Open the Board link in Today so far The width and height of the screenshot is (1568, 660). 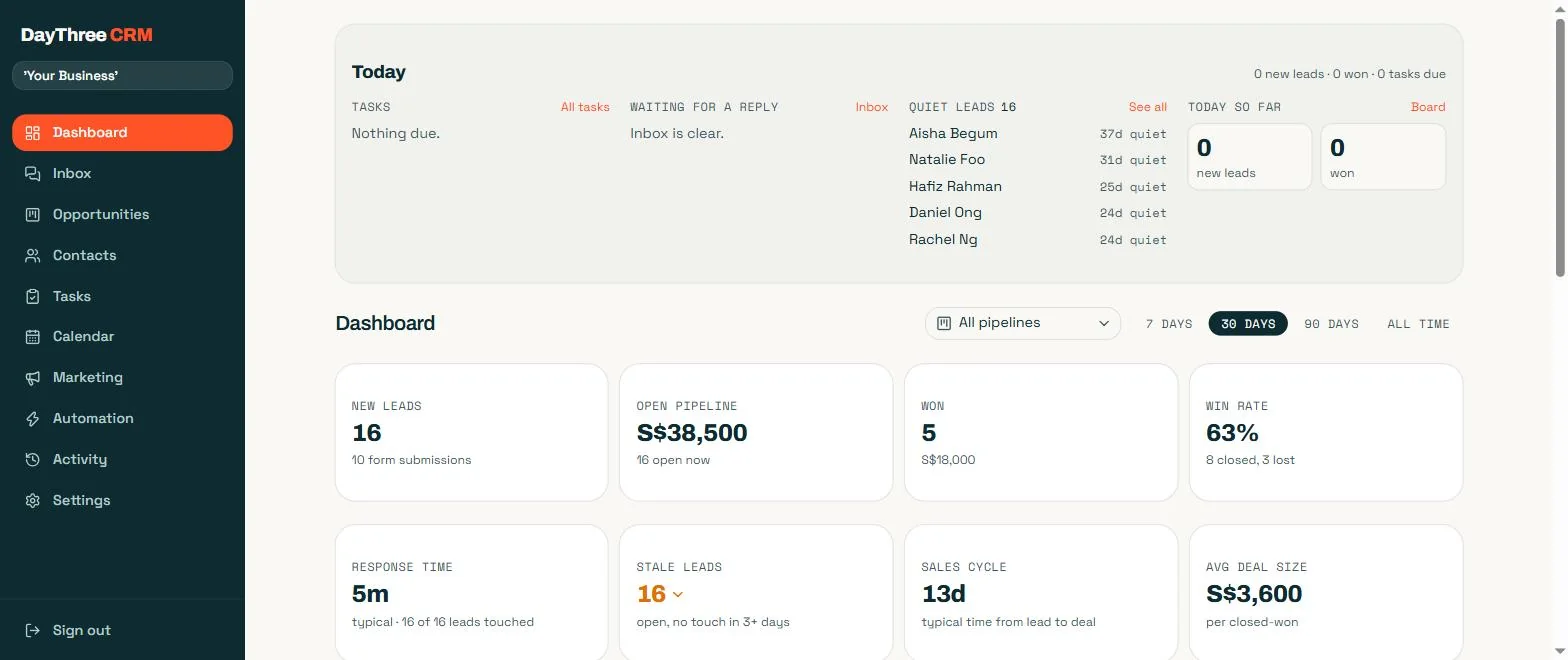tap(1428, 107)
